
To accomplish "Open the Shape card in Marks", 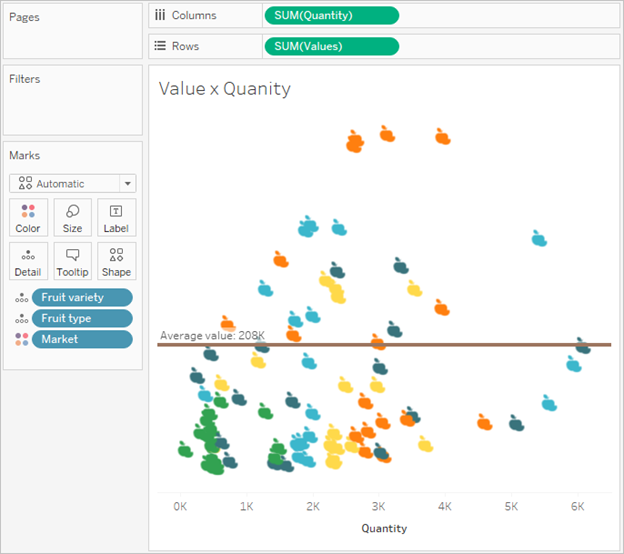I will pyautogui.click(x=116, y=261).
